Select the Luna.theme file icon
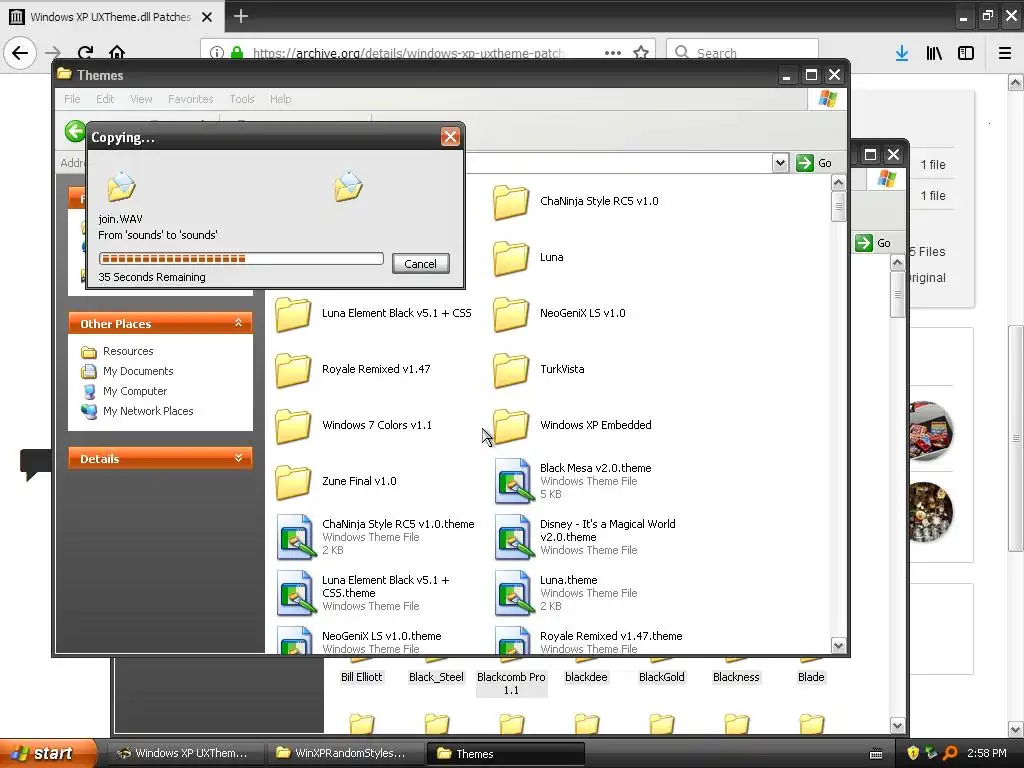The image size is (1024, 768). pyautogui.click(x=513, y=594)
